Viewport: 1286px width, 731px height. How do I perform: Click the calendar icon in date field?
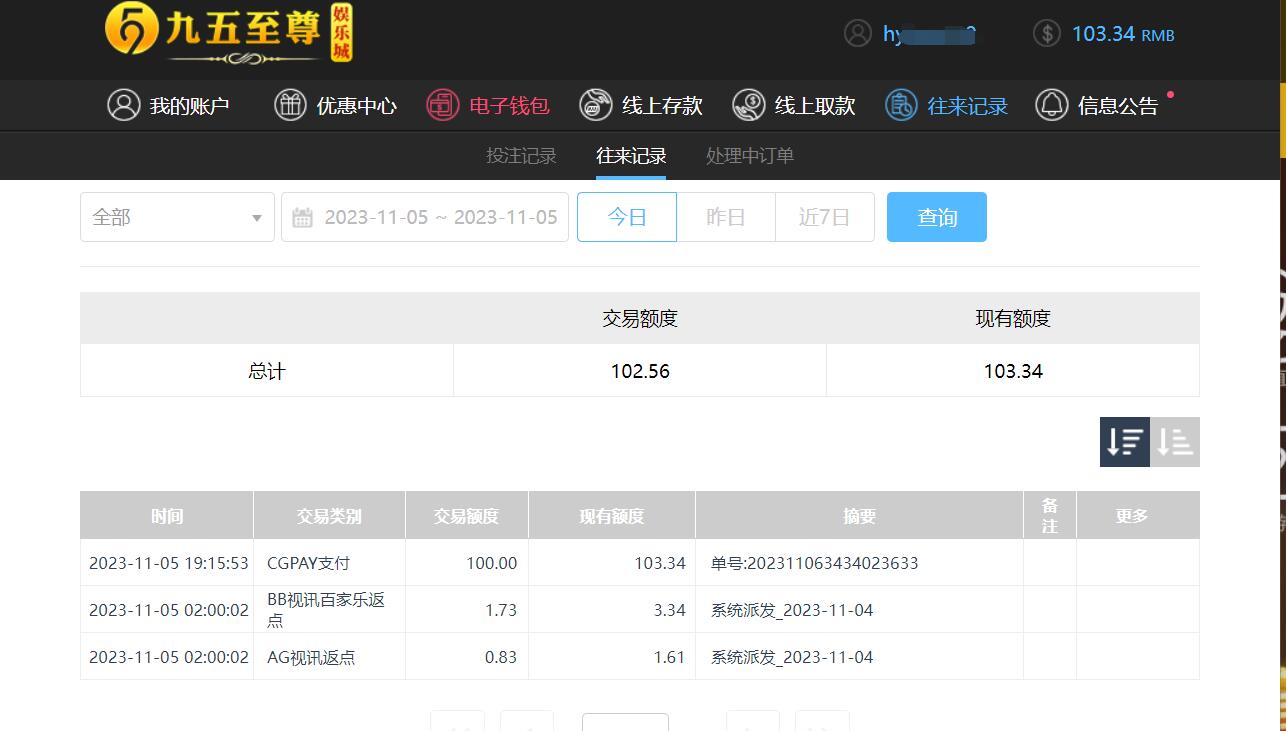tap(303, 217)
